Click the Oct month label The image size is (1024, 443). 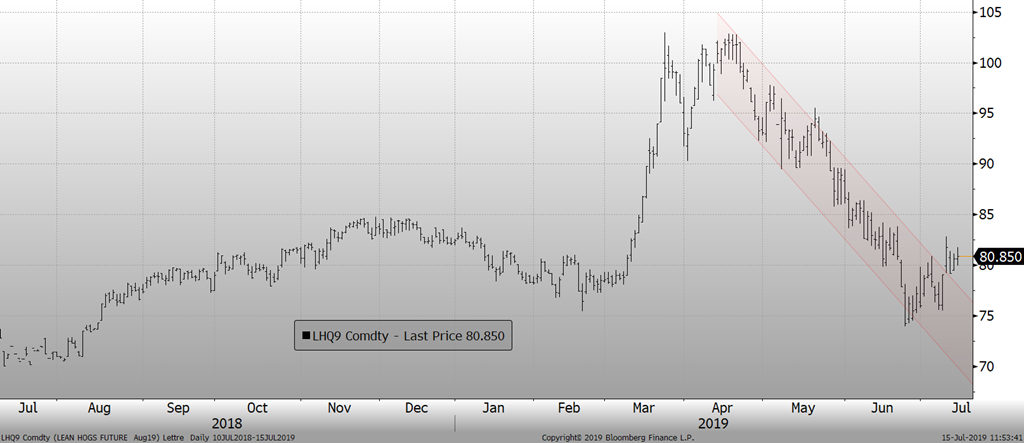click(257, 408)
